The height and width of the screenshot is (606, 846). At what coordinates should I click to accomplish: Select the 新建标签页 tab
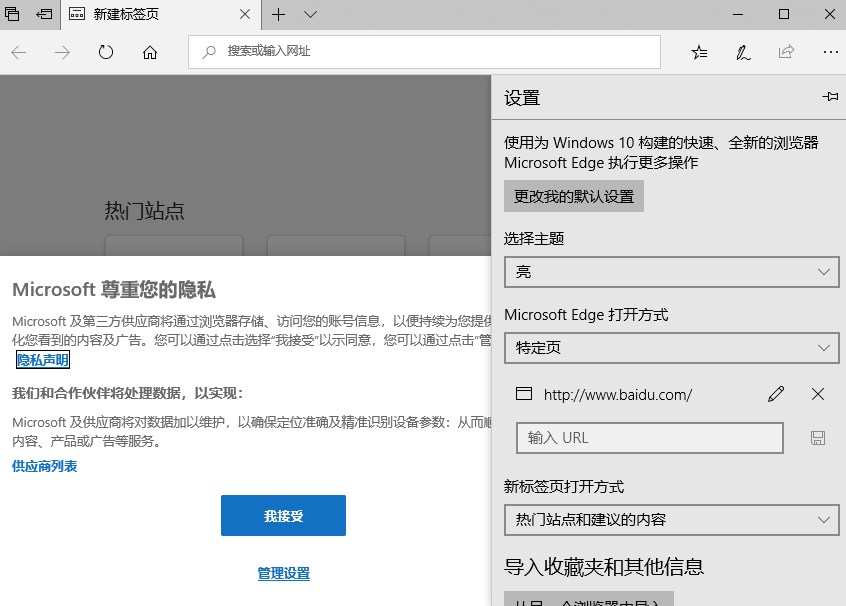coord(150,15)
